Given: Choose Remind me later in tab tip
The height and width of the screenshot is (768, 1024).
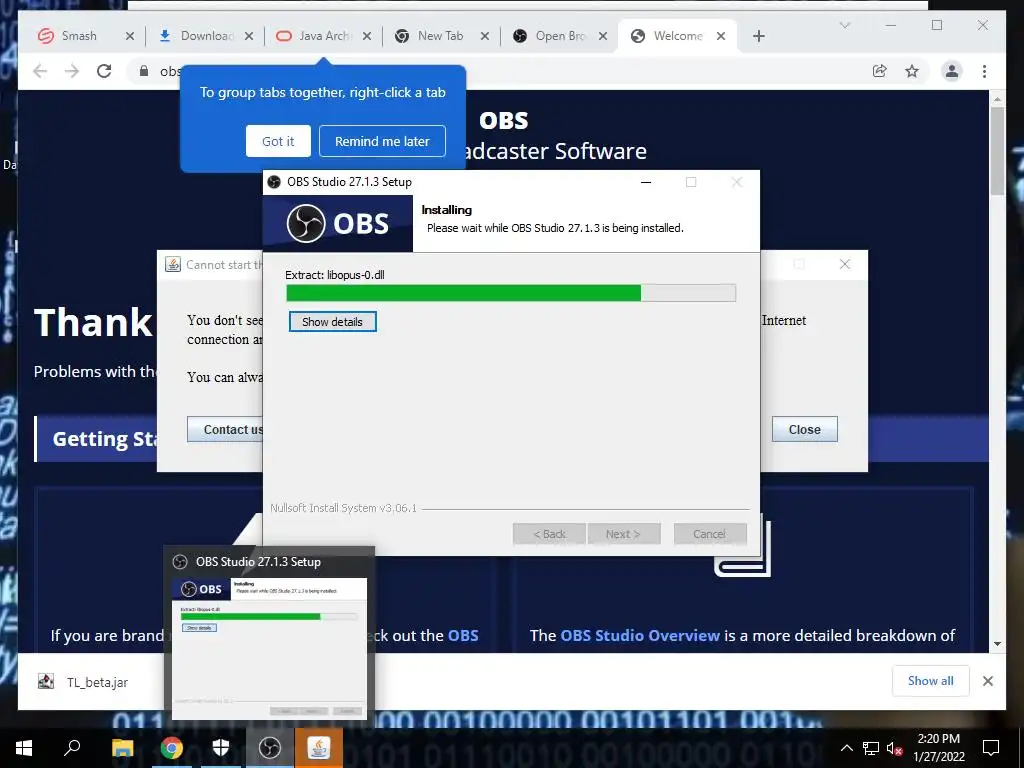Looking at the screenshot, I should [382, 141].
